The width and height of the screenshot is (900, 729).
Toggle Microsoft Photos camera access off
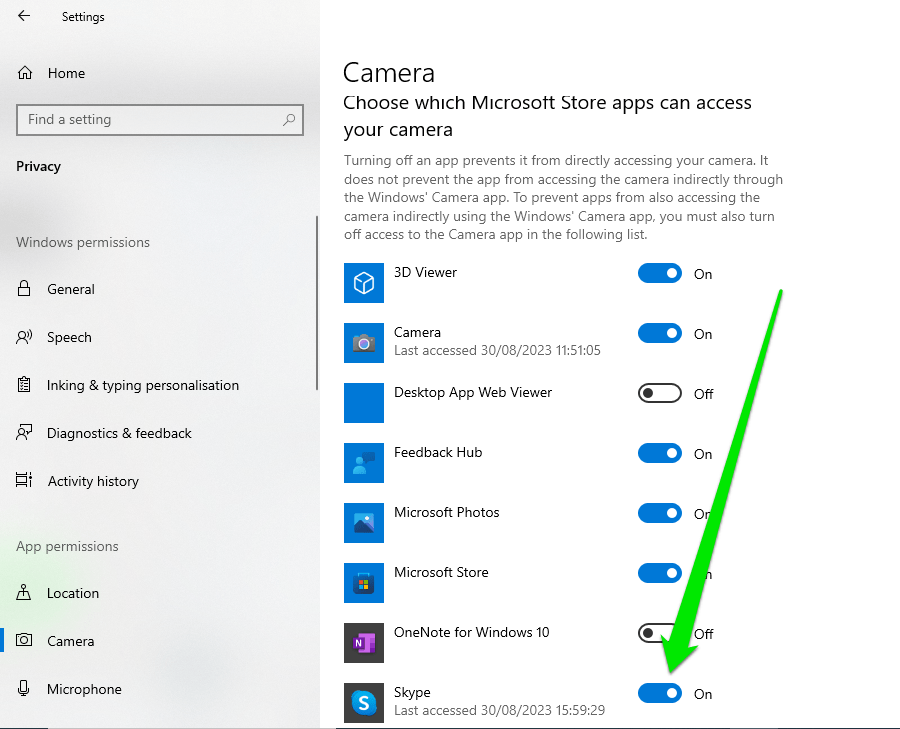660,513
